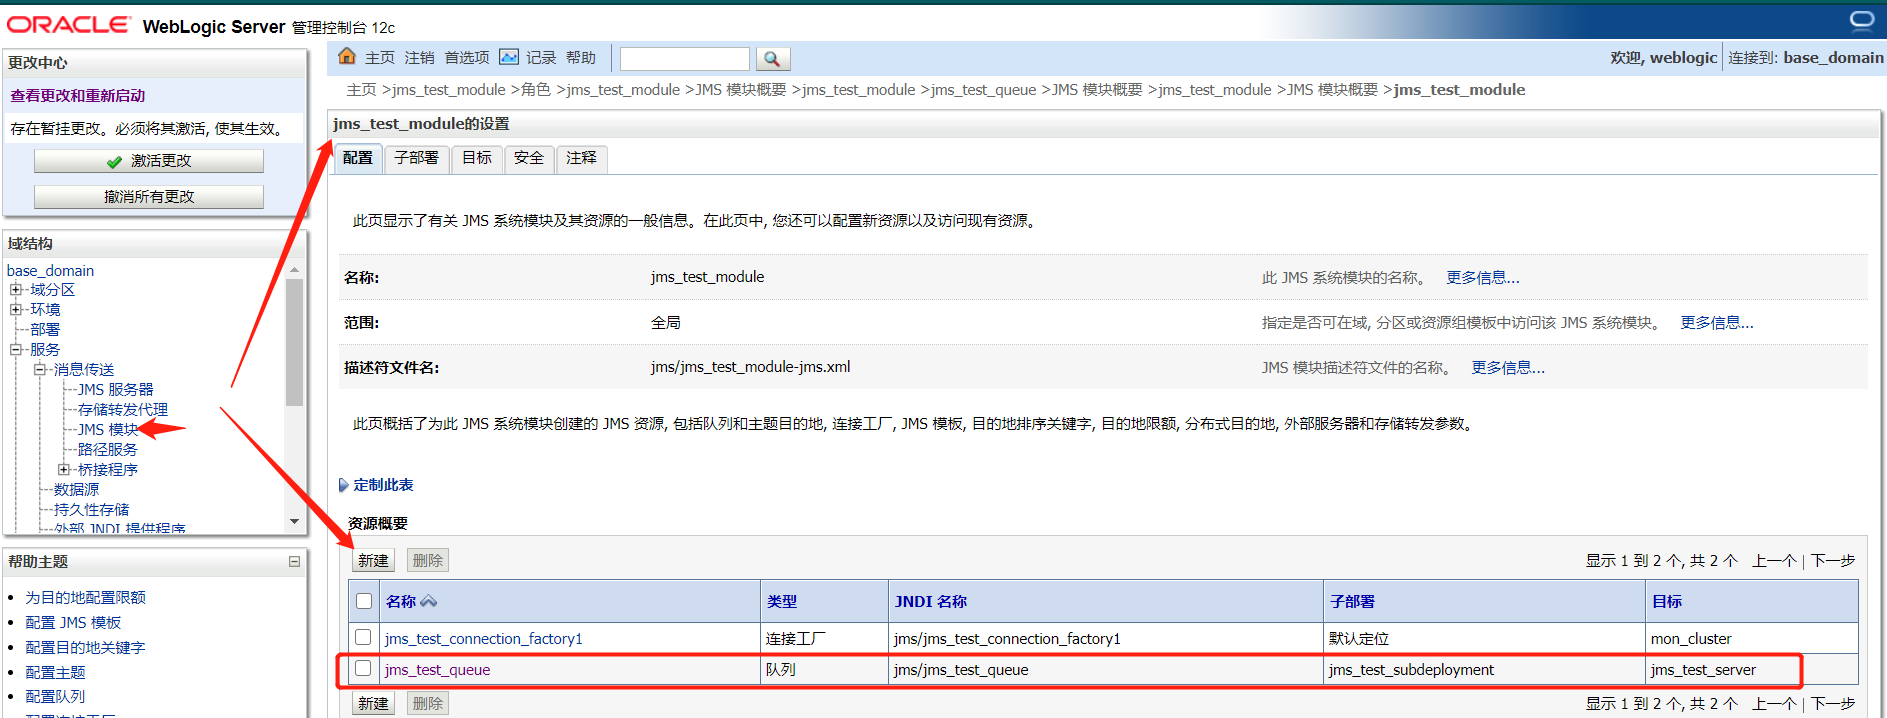Click the 撤消所有更改 button
Image resolution: width=1887 pixels, height=718 pixels.
[x=149, y=197]
